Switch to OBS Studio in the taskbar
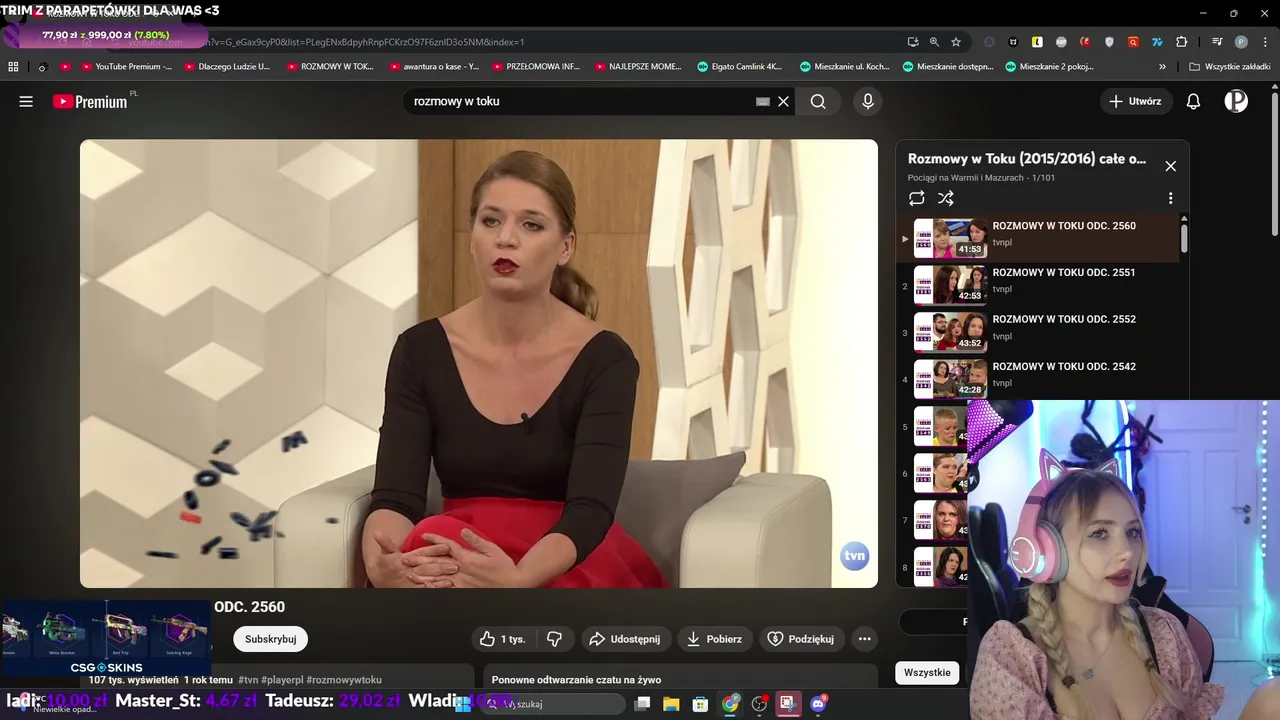Screen dimensions: 1280x720 click(x=759, y=704)
